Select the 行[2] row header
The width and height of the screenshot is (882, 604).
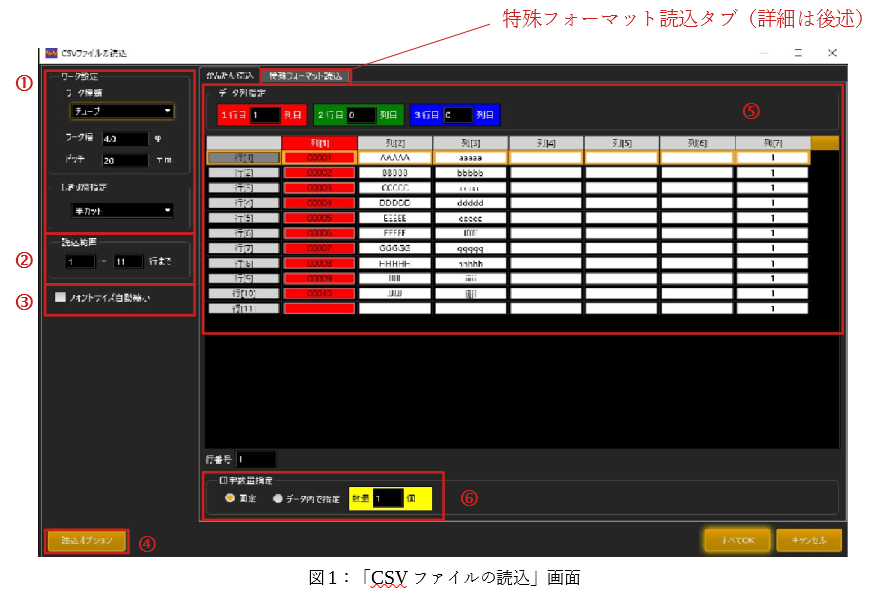(244, 173)
